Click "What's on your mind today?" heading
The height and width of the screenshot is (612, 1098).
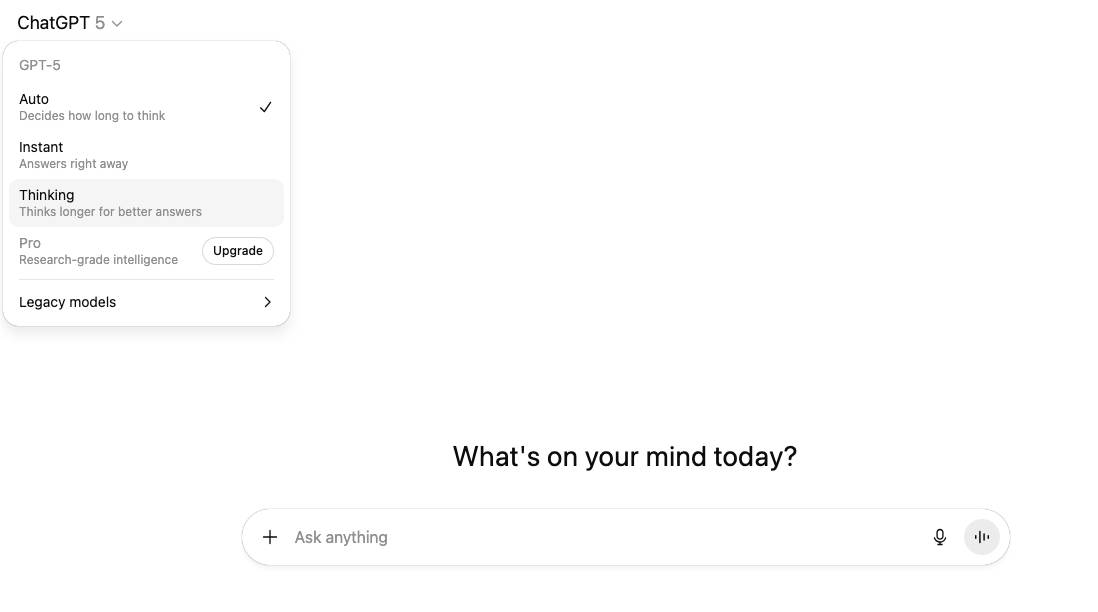click(x=625, y=456)
